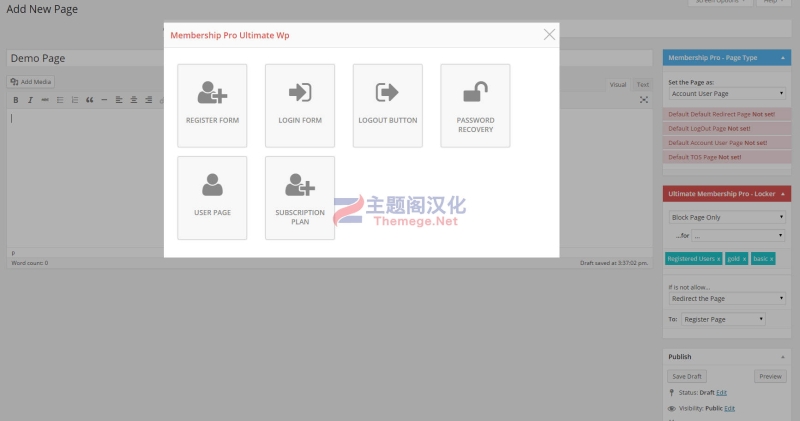Click 'Draft saved at 3:37:02 pm' text
This screenshot has width=800, height=421.
(x=614, y=263)
